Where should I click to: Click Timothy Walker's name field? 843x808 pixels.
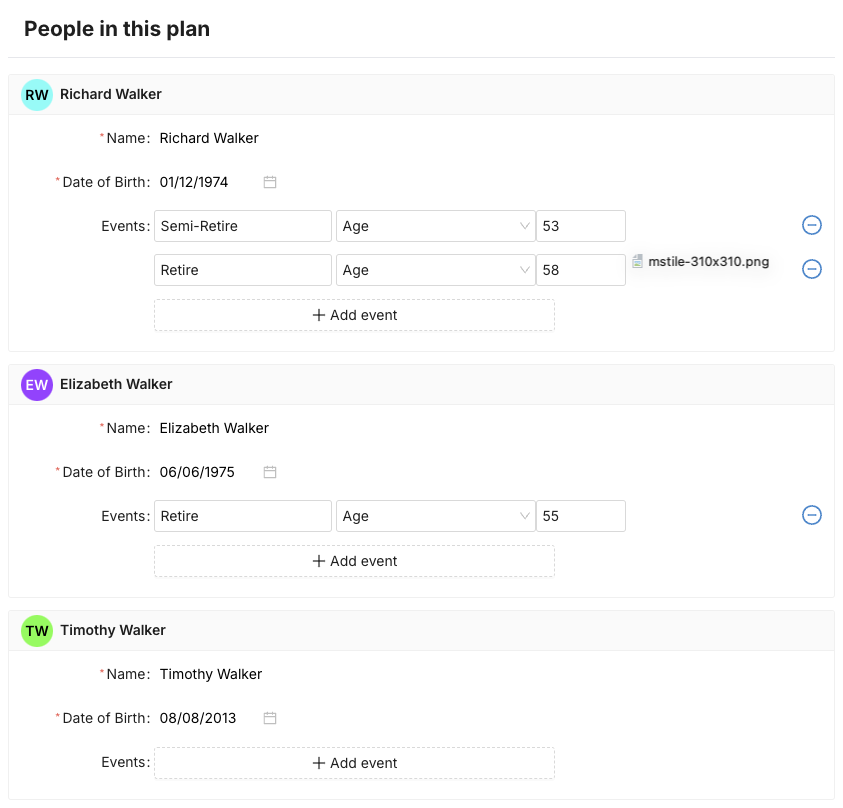[x=211, y=674]
